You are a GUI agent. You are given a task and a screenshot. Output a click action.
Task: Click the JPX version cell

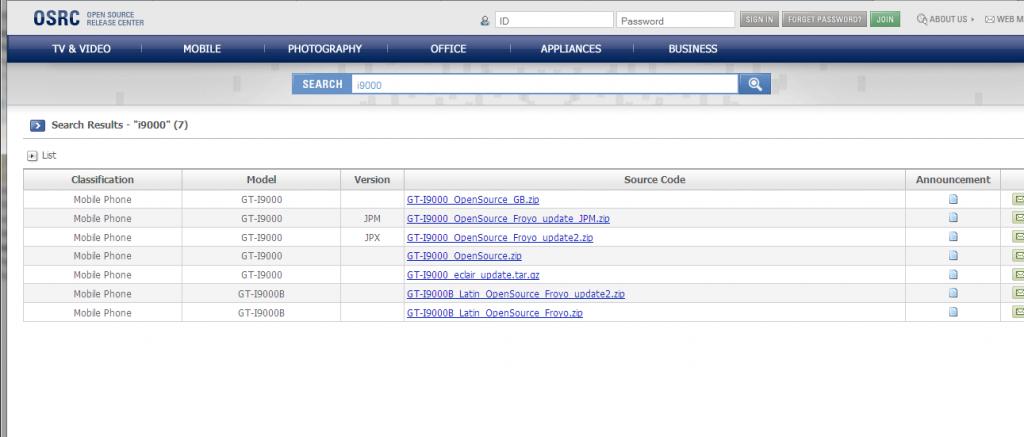pos(372,238)
